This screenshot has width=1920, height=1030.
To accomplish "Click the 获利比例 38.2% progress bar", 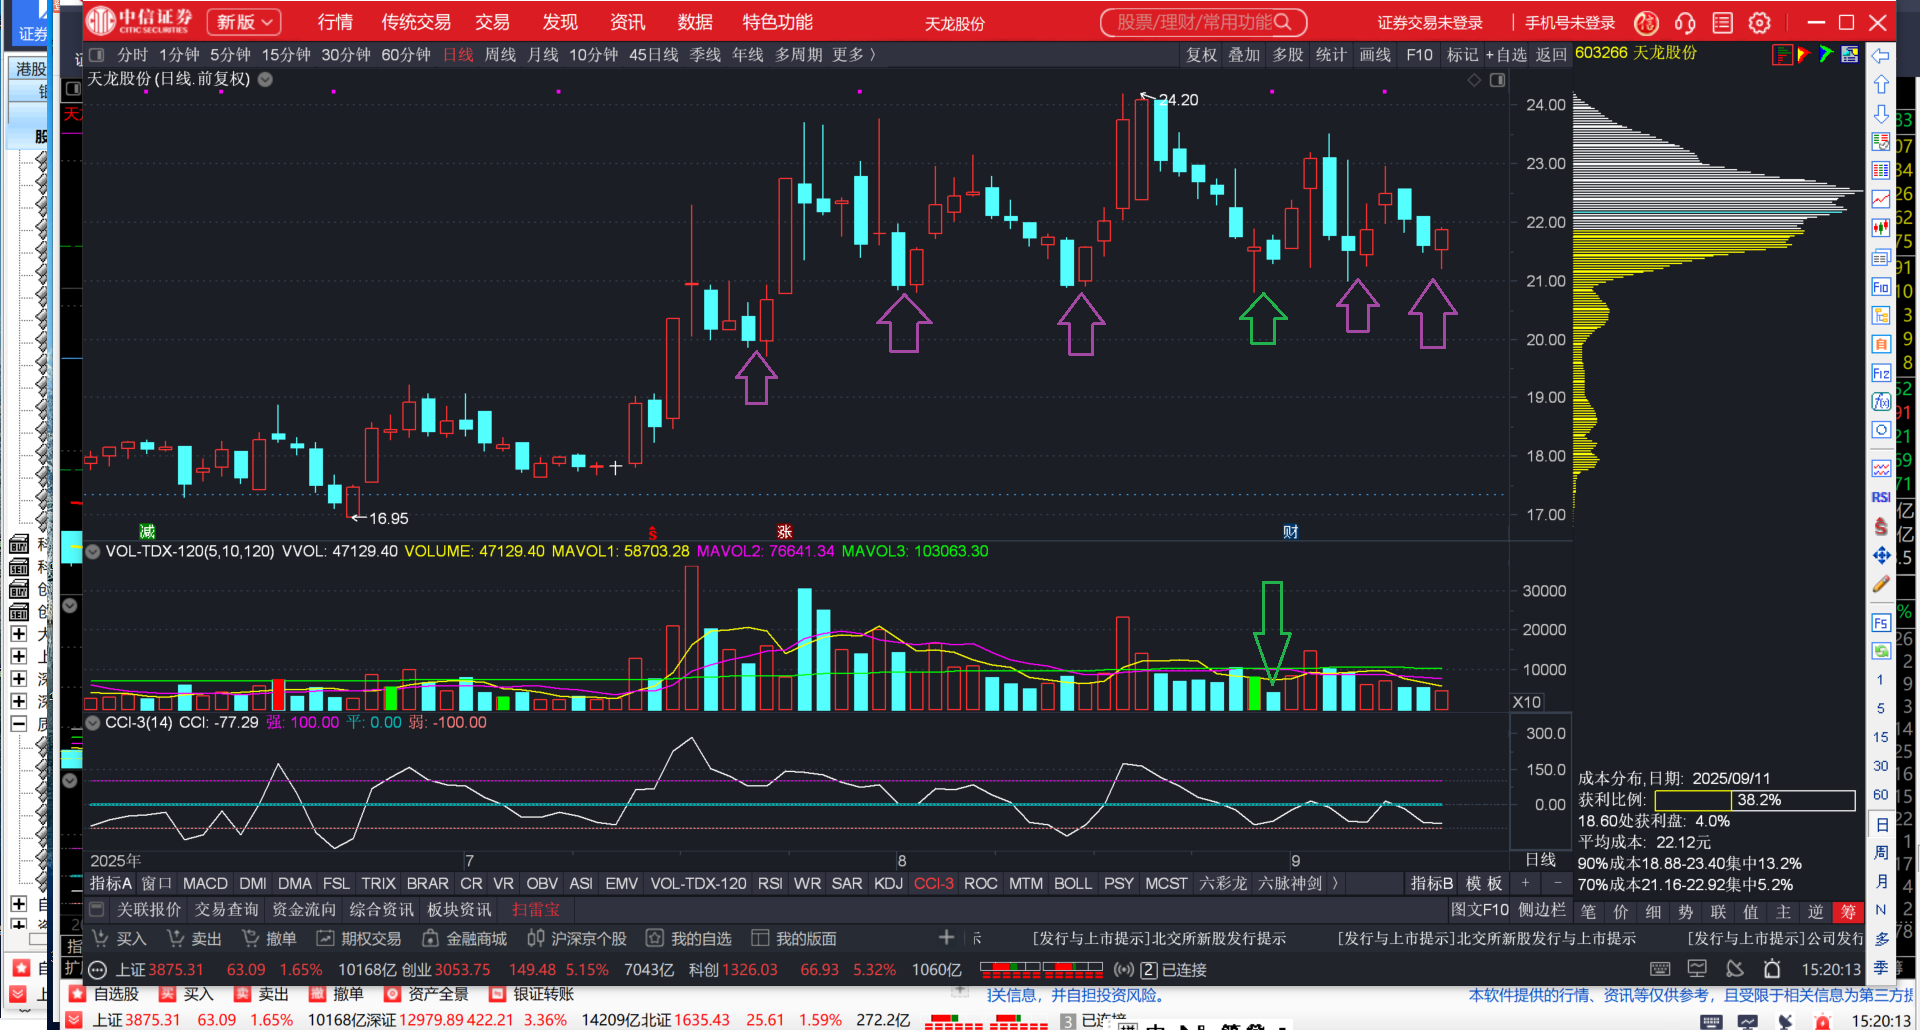I will pyautogui.click(x=1755, y=800).
